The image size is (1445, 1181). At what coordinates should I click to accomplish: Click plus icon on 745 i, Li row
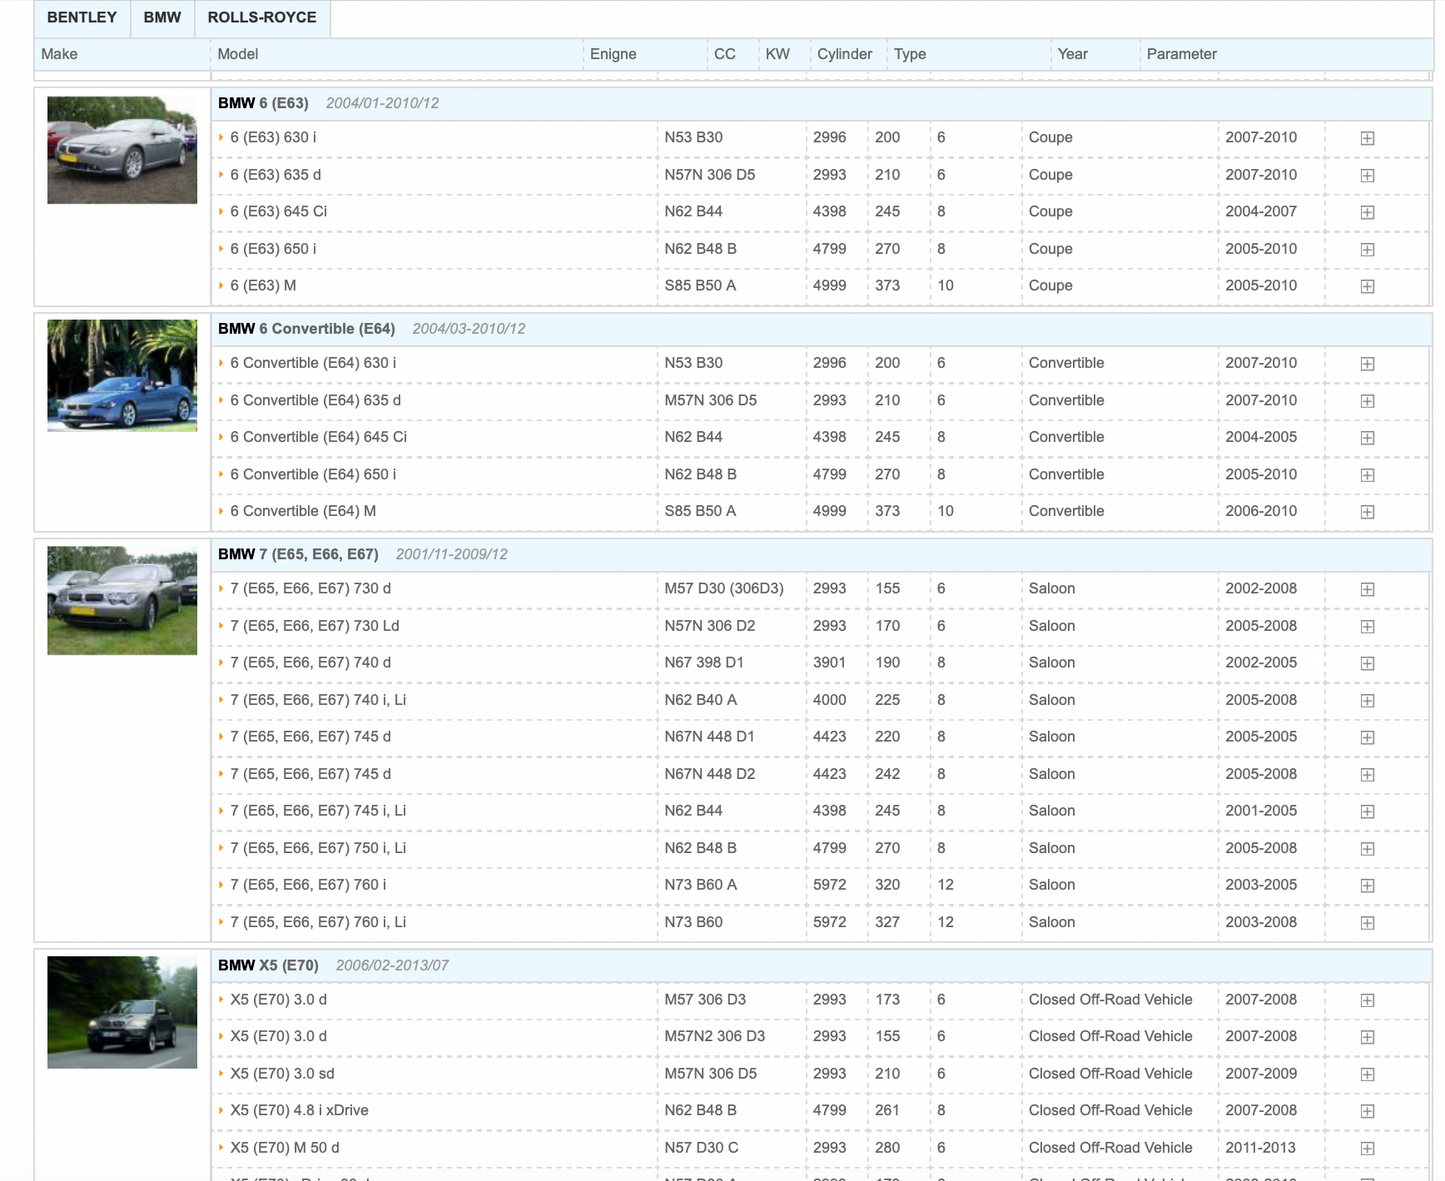pyautogui.click(x=1367, y=811)
